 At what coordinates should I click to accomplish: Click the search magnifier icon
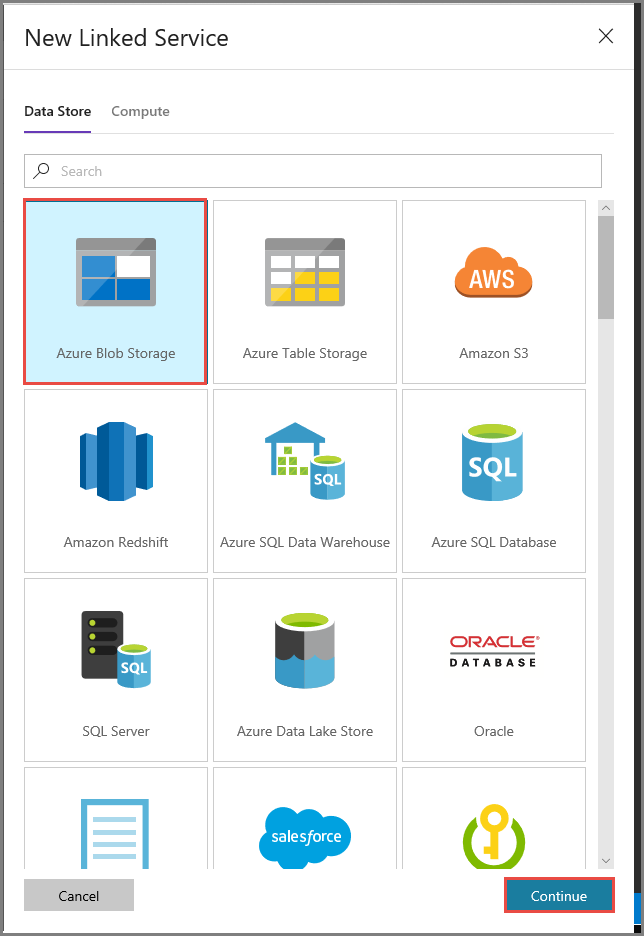click(41, 170)
